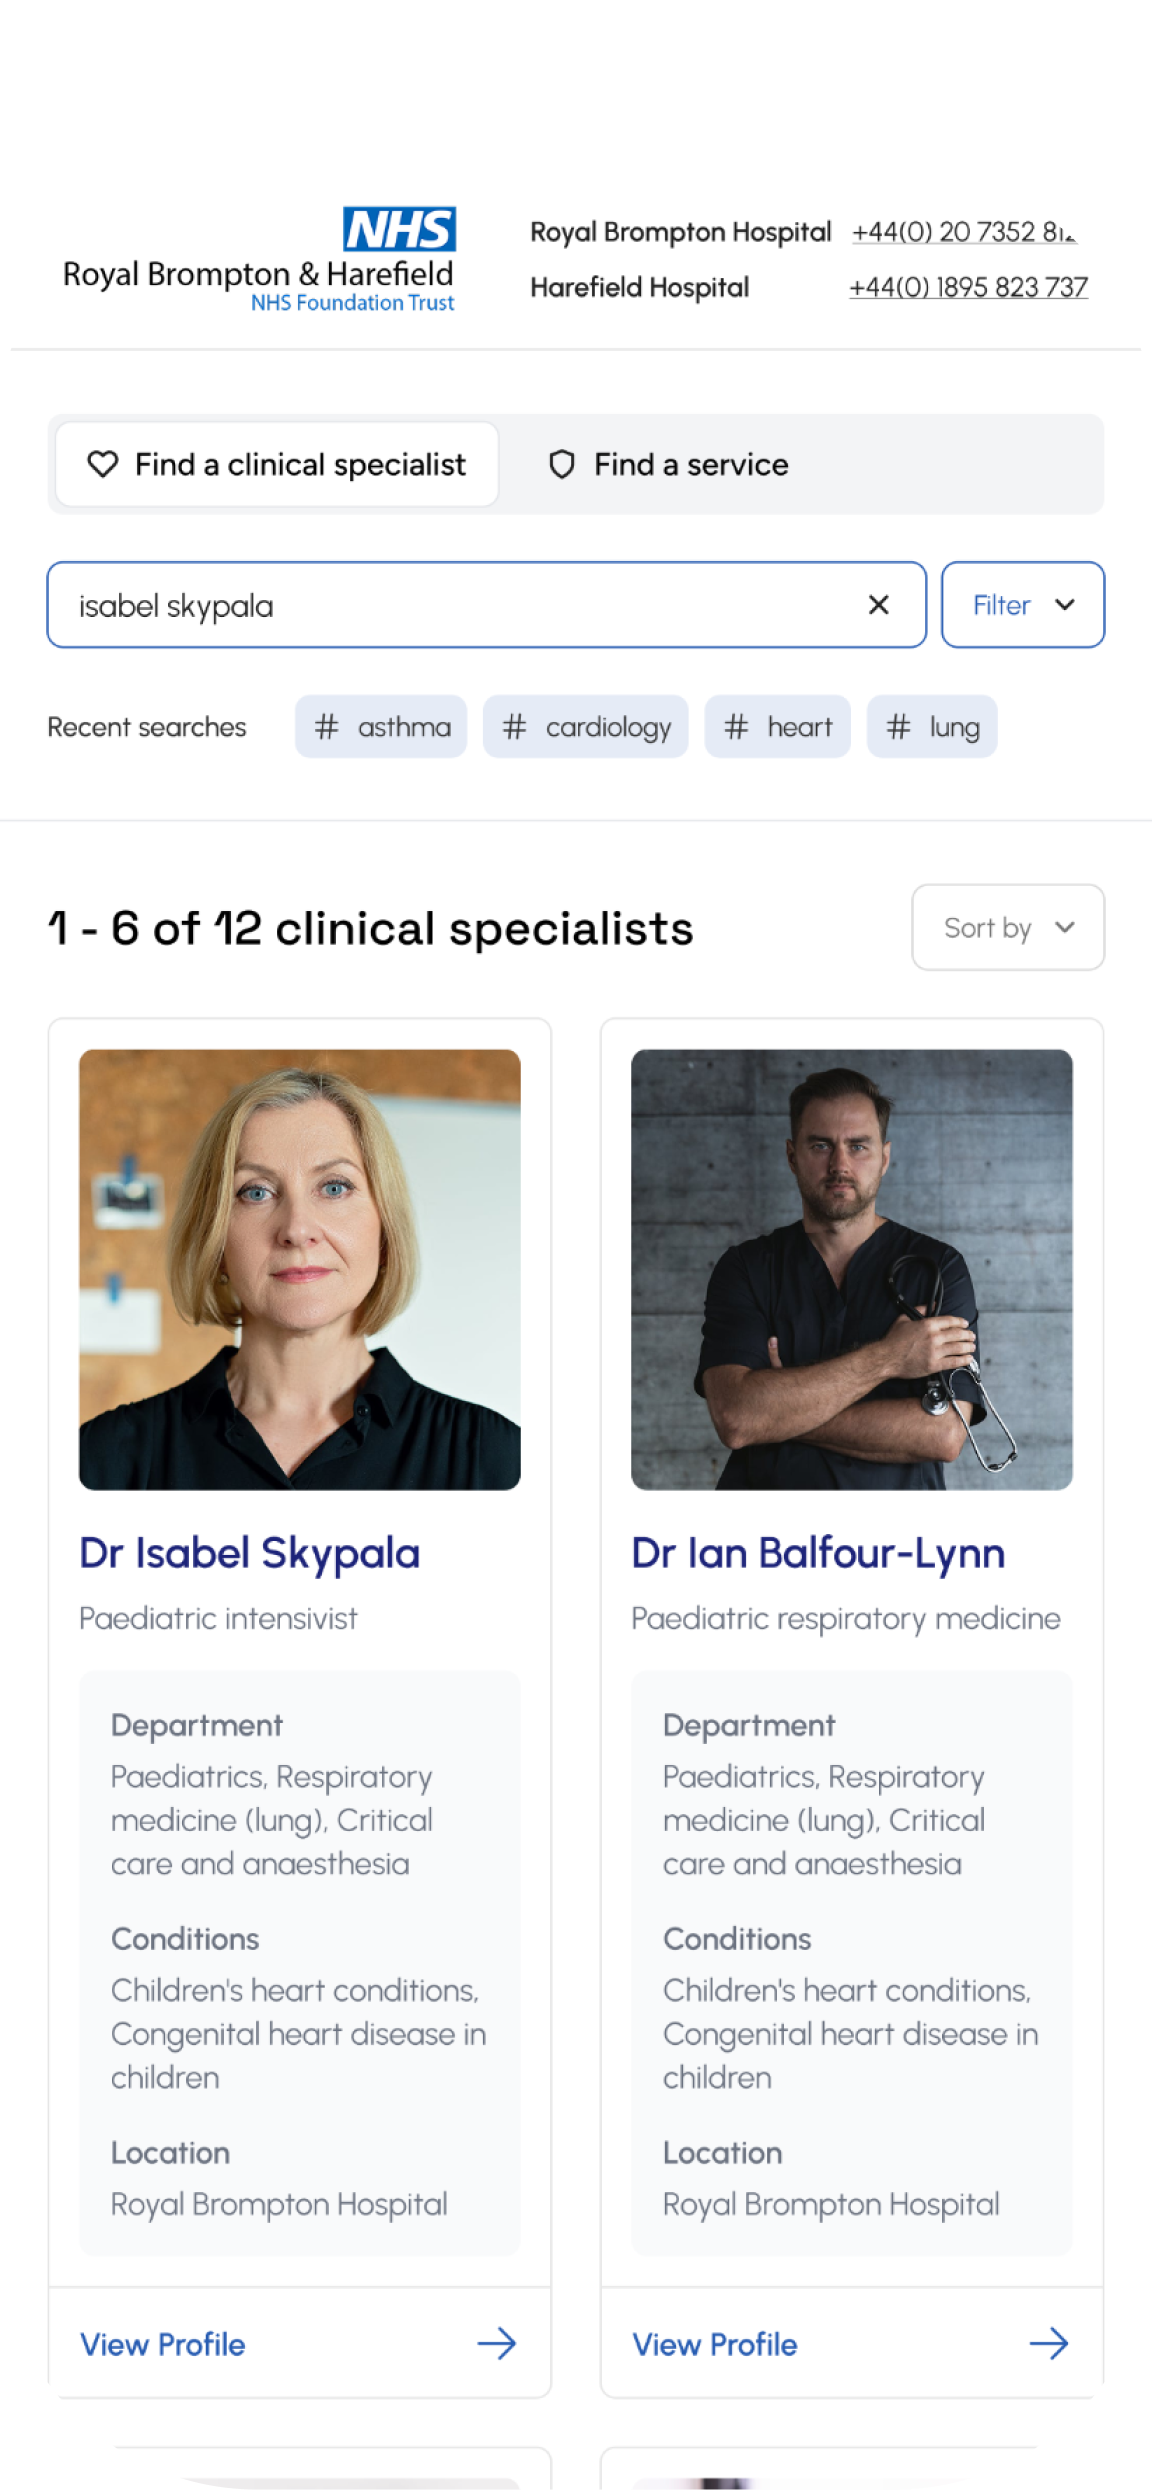This screenshot has height=2490, width=1152.
Task: Click the shield icon on service tab
Action: click(562, 464)
